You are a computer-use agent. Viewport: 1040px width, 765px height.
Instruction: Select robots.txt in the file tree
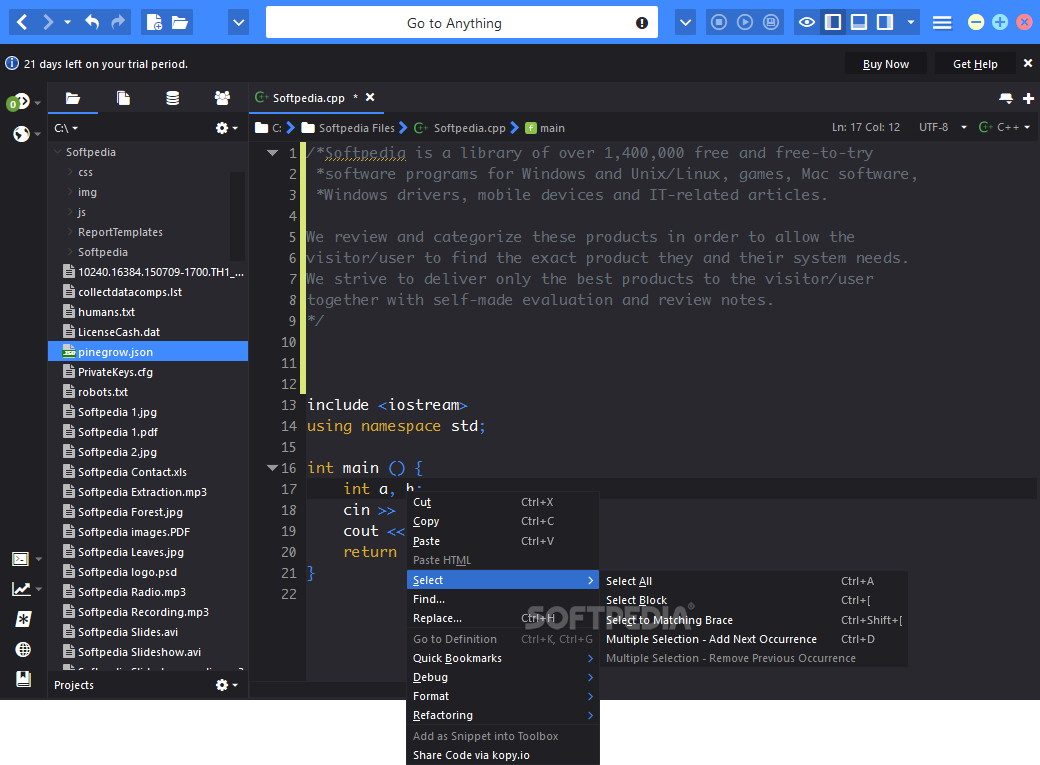pos(148,392)
